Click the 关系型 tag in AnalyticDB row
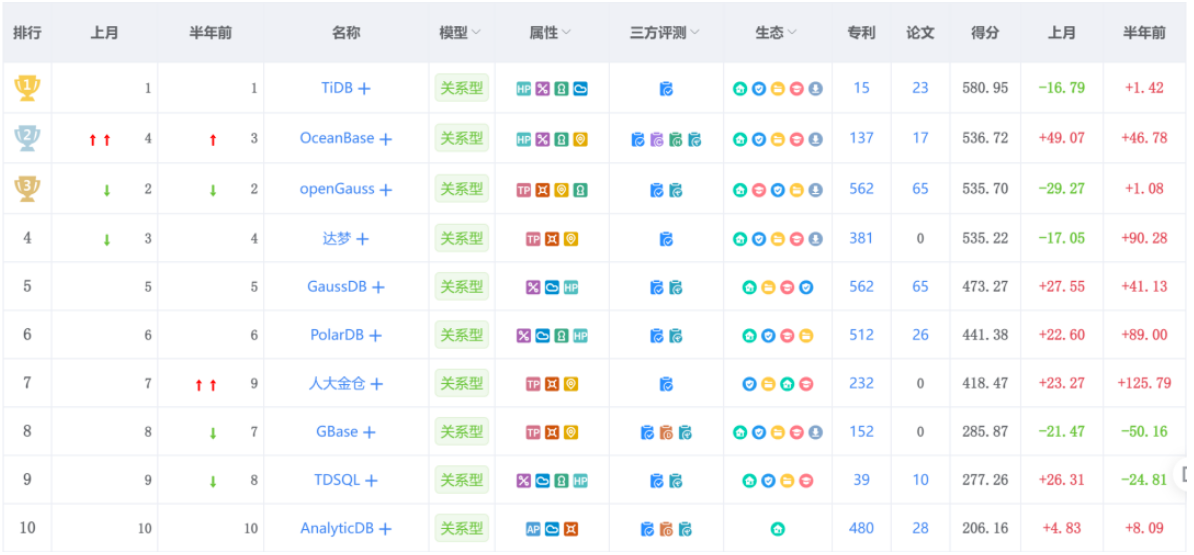This screenshot has width=1194, height=555. click(x=461, y=528)
